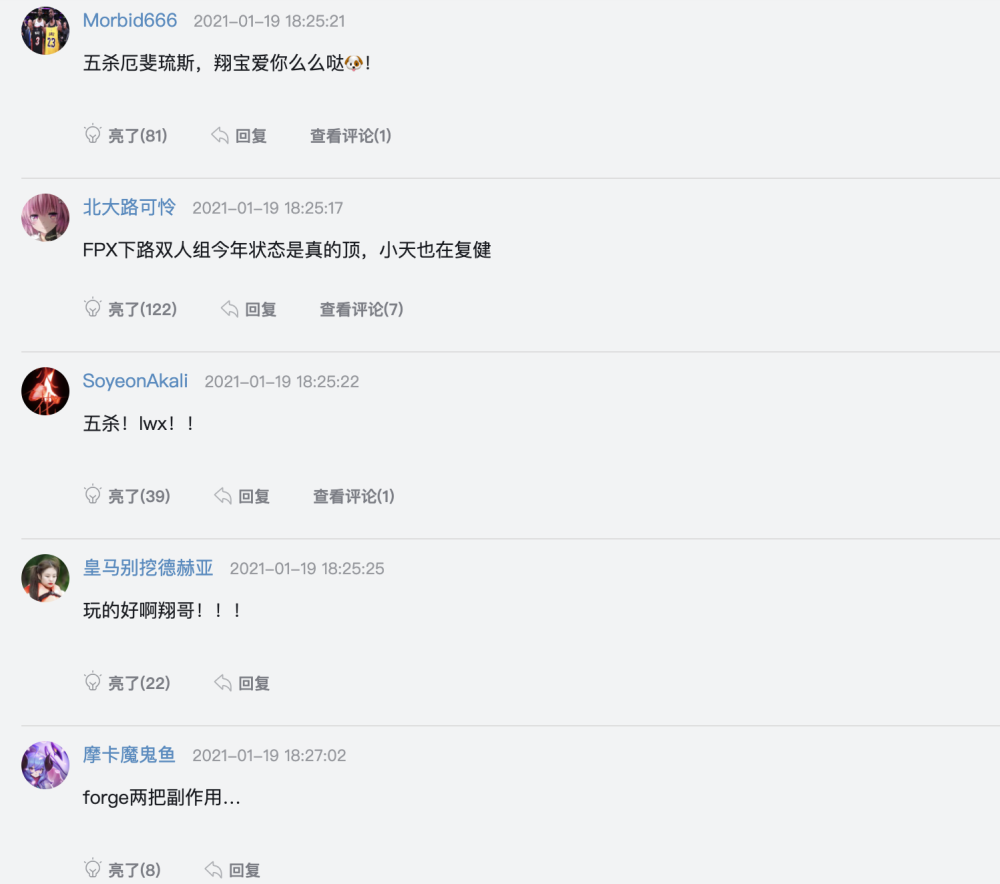The width and height of the screenshot is (1000, 884).
Task: Expand 查看评论(1) under Morbid666's comment
Action: click(351, 136)
